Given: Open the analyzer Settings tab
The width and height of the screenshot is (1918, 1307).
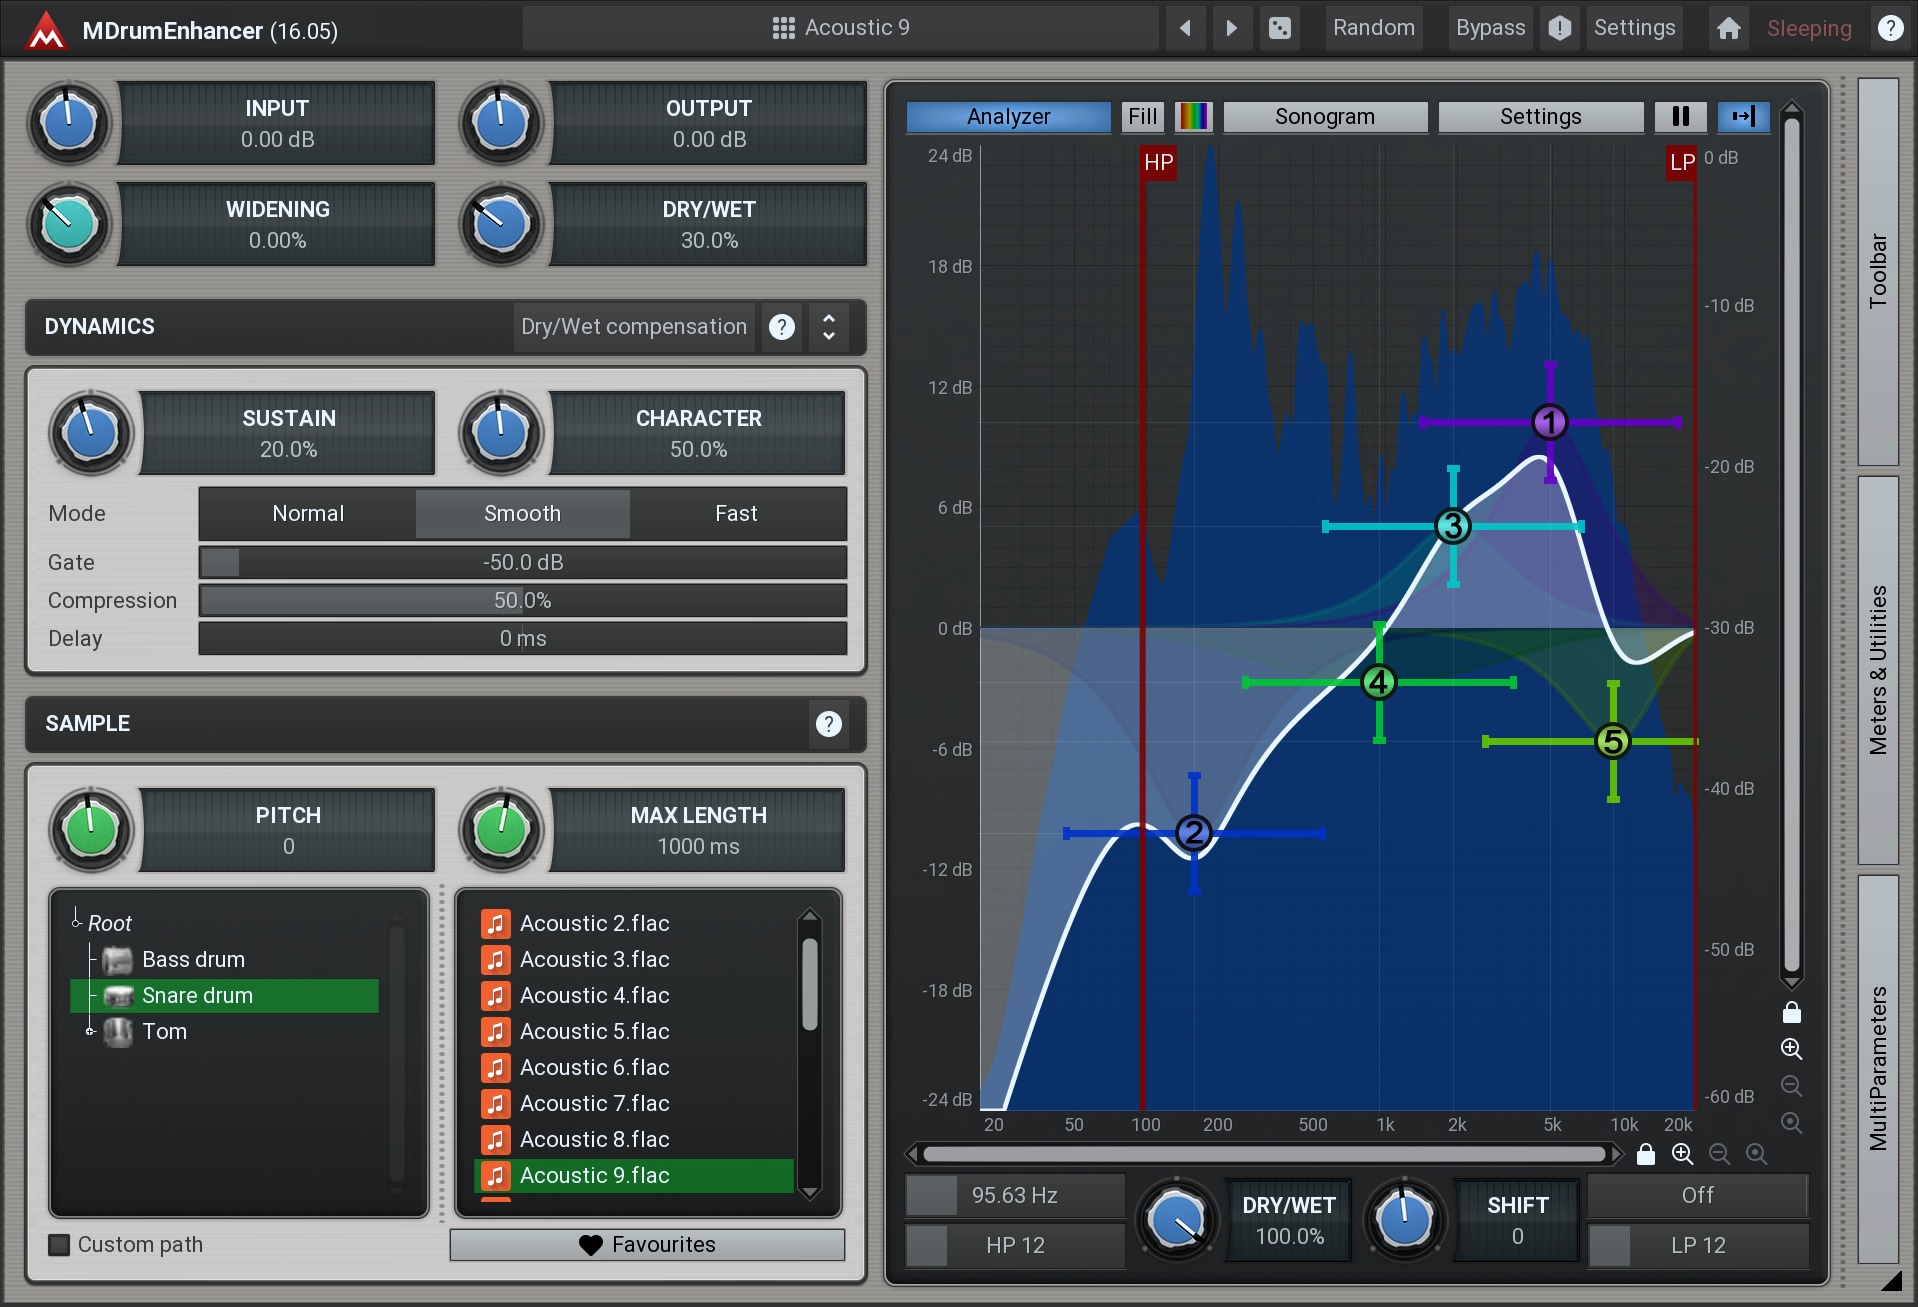Looking at the screenshot, I should point(1540,117).
